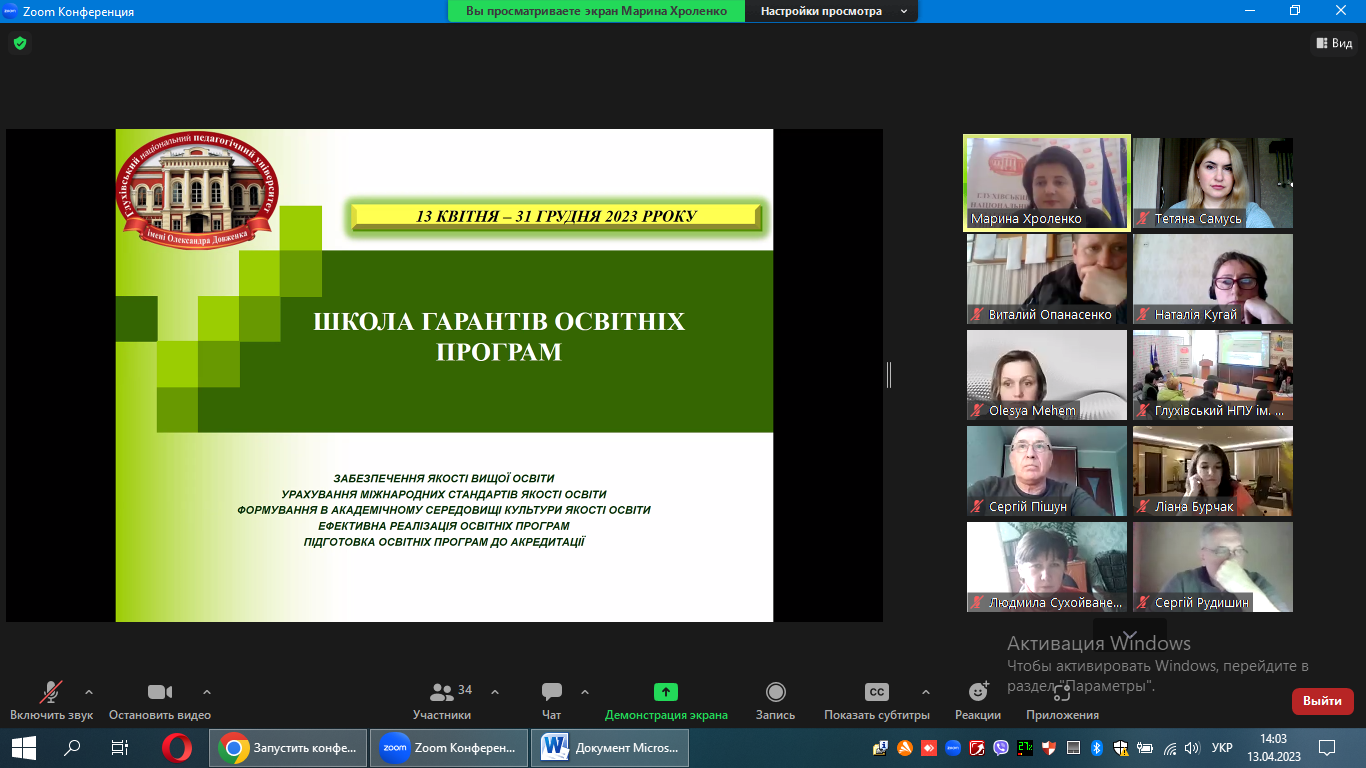Open the Участники participants panel
The width and height of the screenshot is (1366, 768).
tap(442, 701)
